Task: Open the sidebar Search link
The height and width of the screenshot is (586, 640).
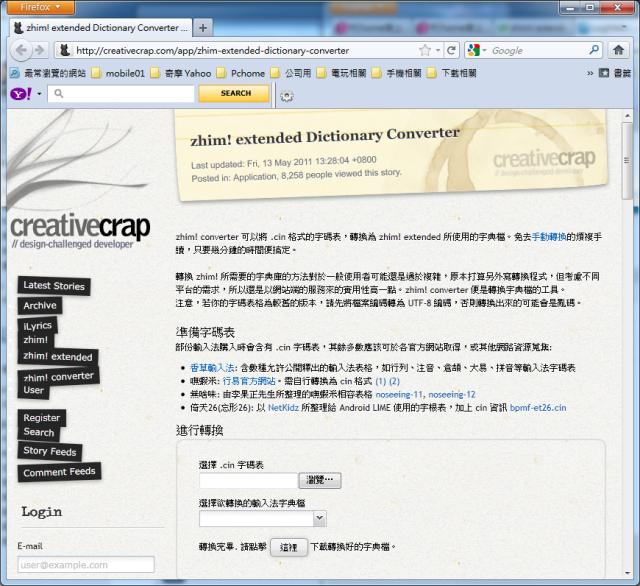Action: click(x=39, y=432)
